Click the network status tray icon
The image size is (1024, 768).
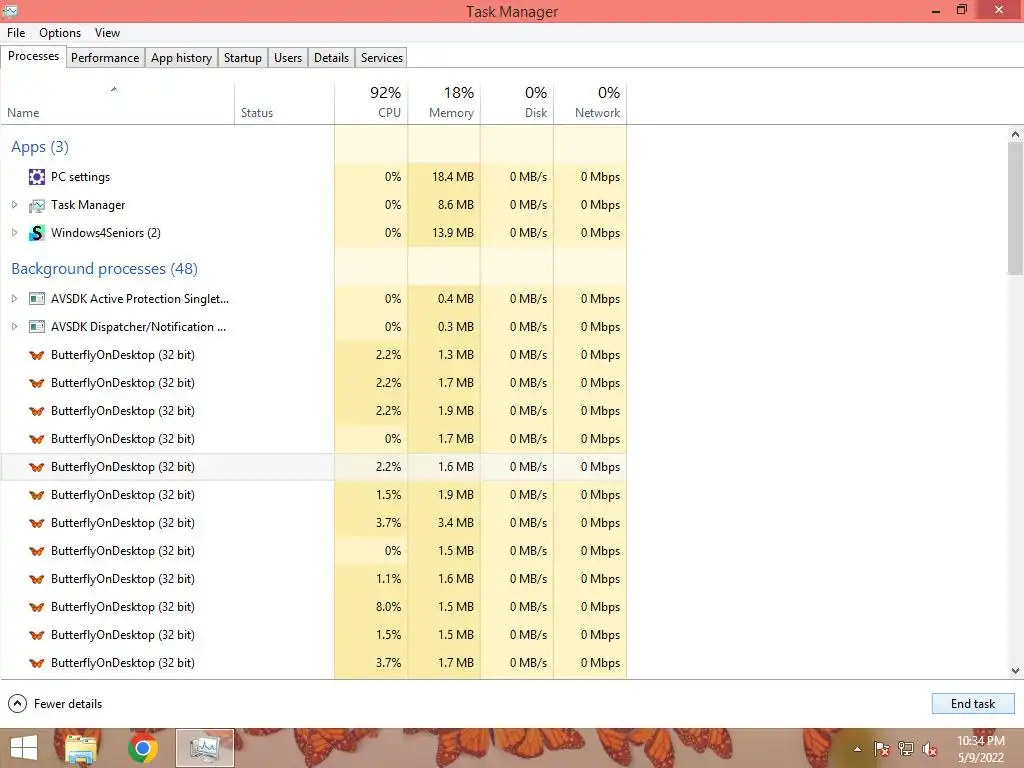click(906, 749)
